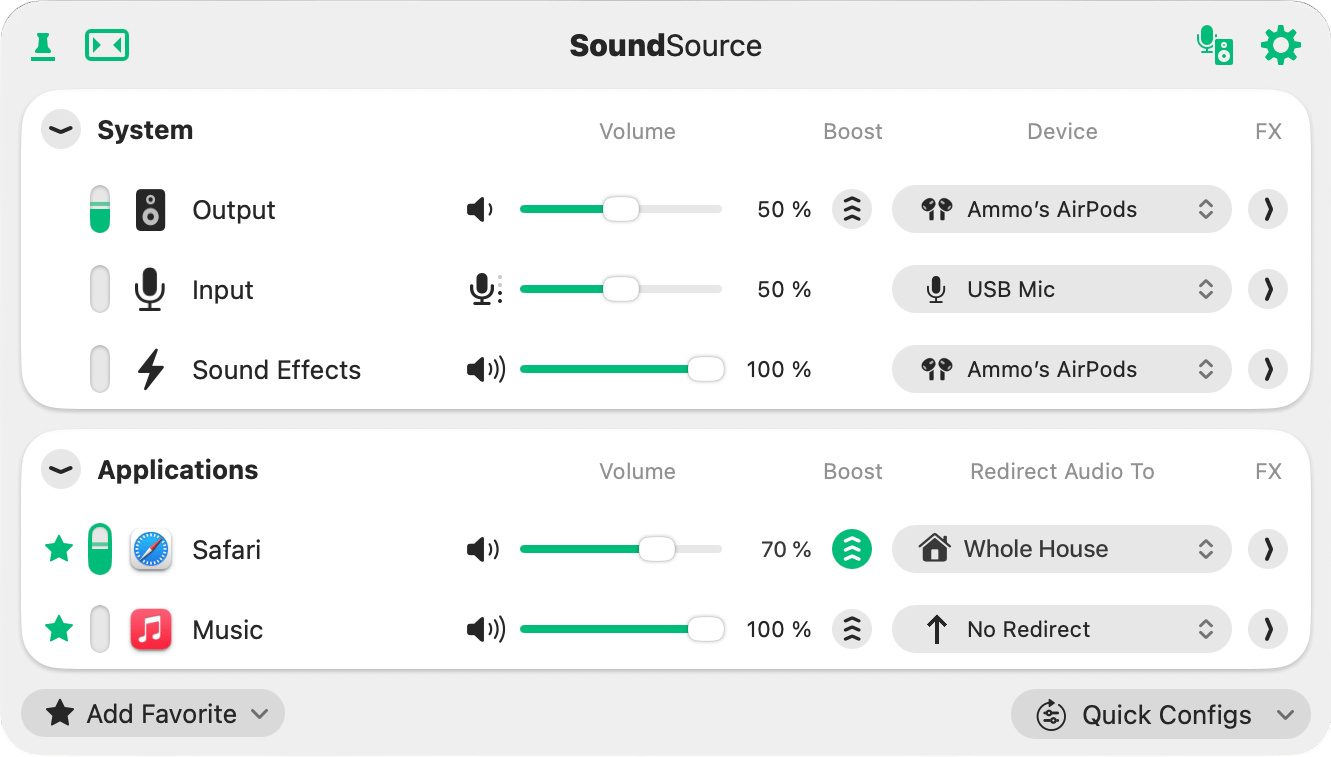Unfavorite Music with its green star

tap(59, 629)
